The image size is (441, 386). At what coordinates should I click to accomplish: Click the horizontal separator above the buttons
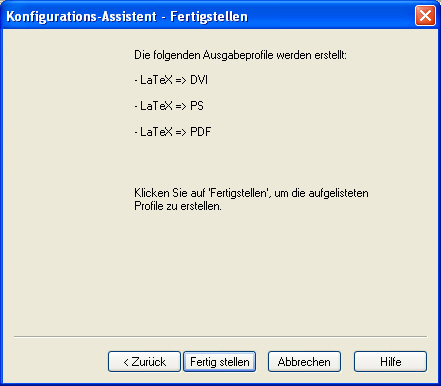[x=220, y=337]
